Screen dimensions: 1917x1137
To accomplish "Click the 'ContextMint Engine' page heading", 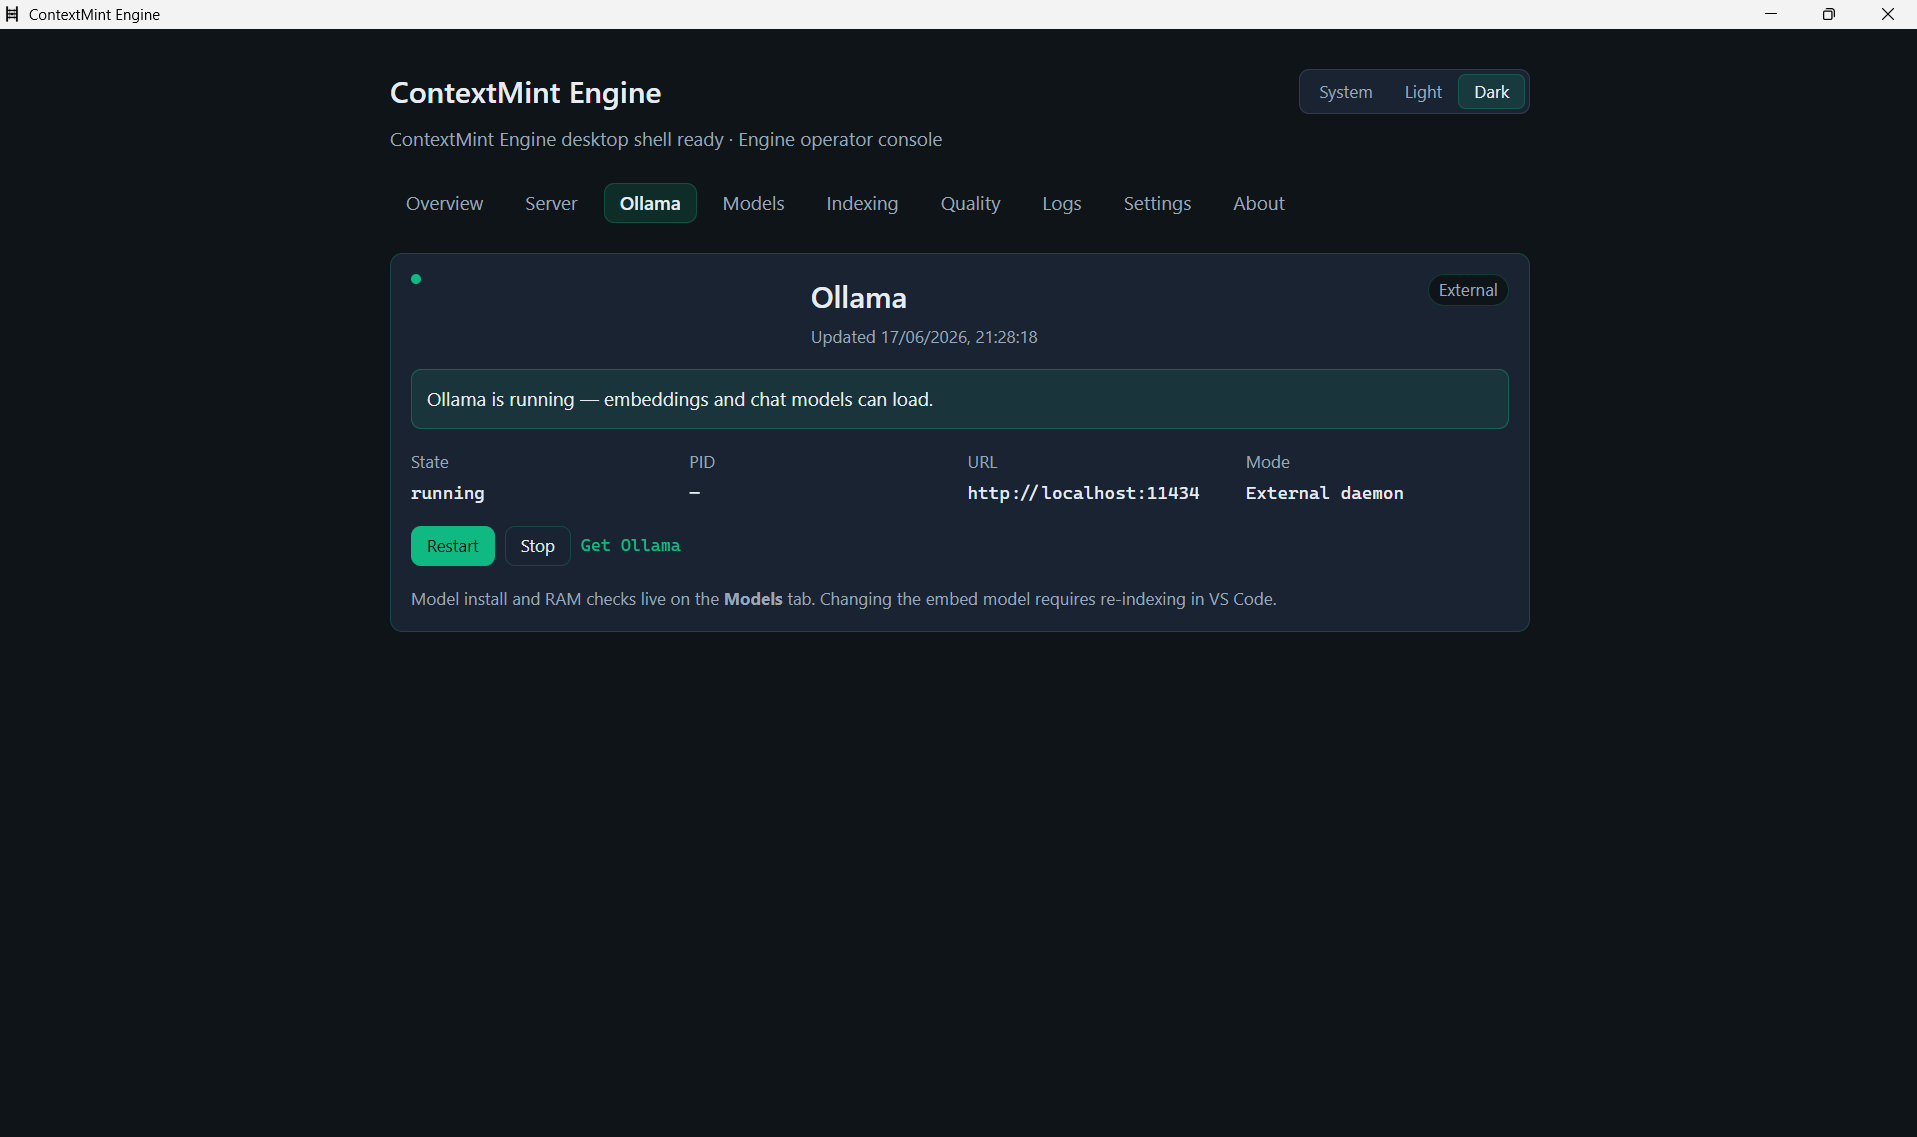I will click(525, 93).
